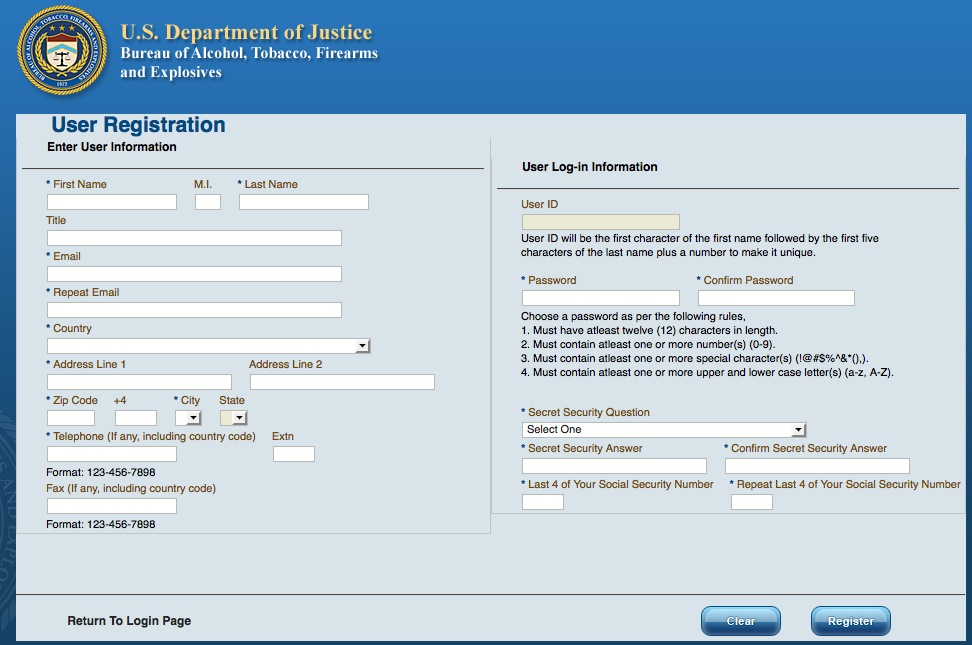Click the Address Line 1 field

[139, 382]
